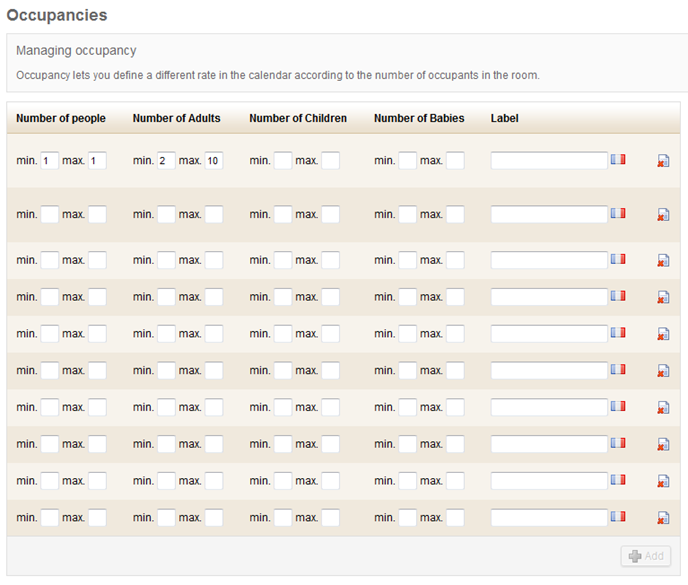Focus the first row's Number of people min field
Viewport: 688px width, 585px height.
click(x=49, y=161)
